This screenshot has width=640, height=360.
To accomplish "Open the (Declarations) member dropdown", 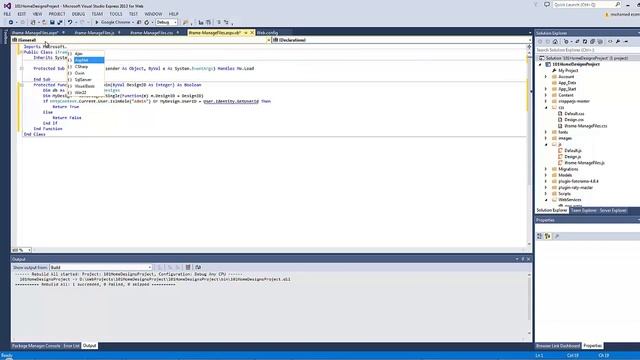I will click(402, 40).
